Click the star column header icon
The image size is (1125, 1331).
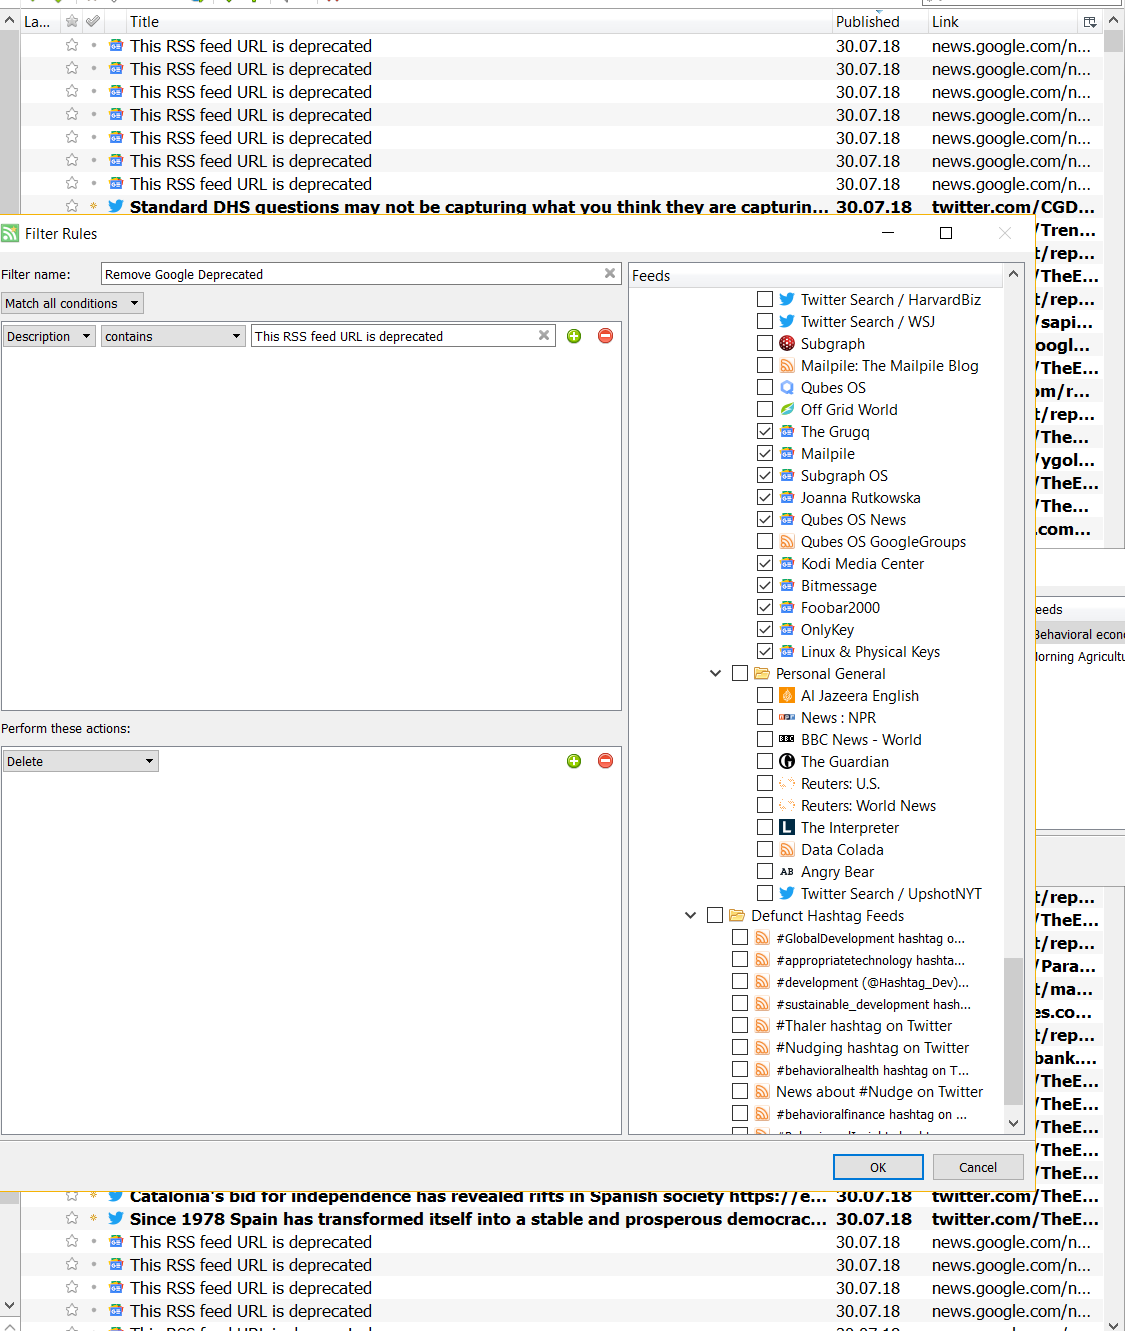(72, 21)
